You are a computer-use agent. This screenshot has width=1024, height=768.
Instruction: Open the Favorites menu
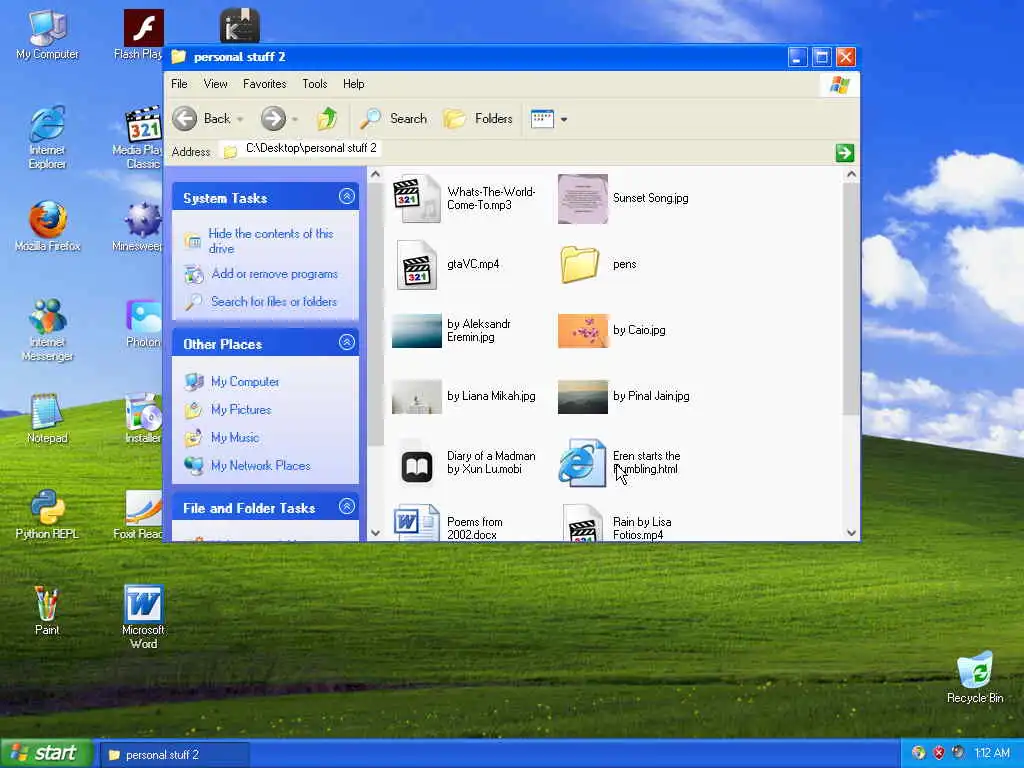264,84
